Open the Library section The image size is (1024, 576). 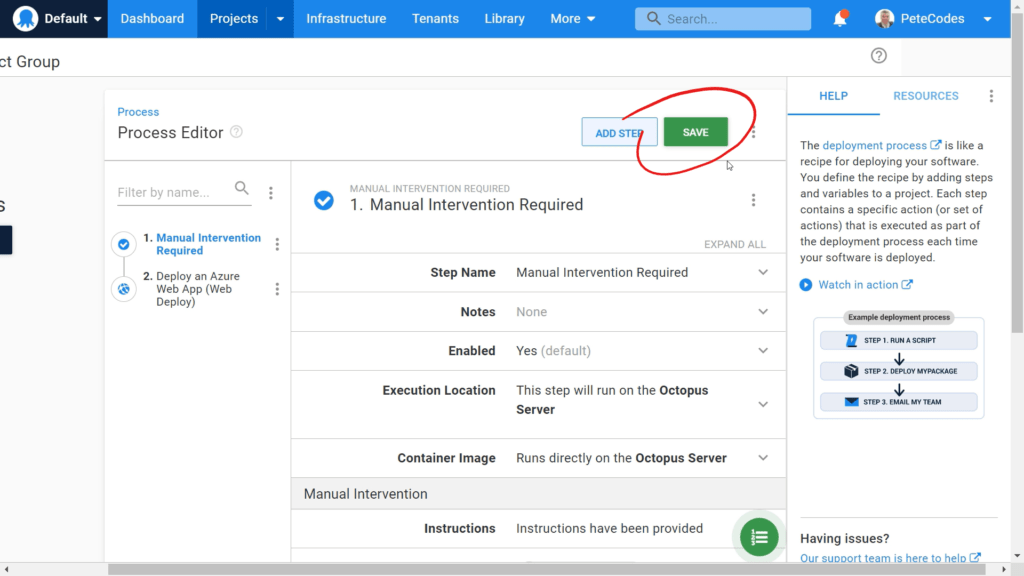504,18
